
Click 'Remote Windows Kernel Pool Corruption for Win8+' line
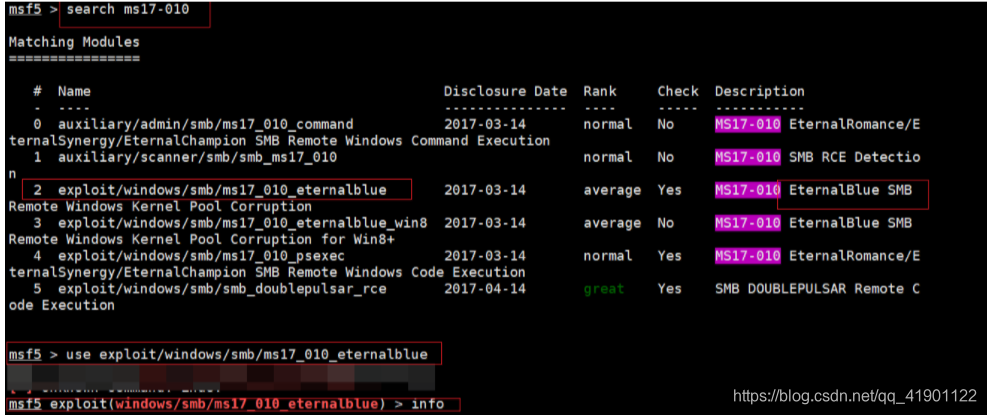[201, 239]
